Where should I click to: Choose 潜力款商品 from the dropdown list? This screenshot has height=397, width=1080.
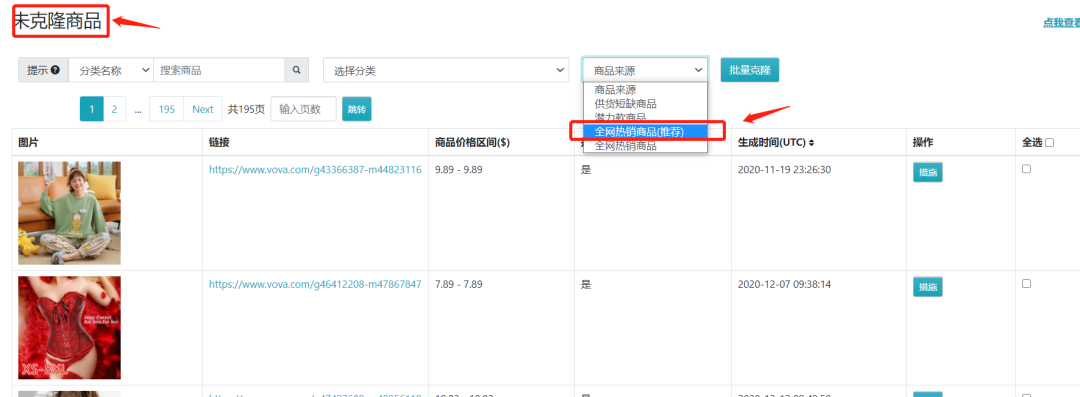pyautogui.click(x=645, y=117)
